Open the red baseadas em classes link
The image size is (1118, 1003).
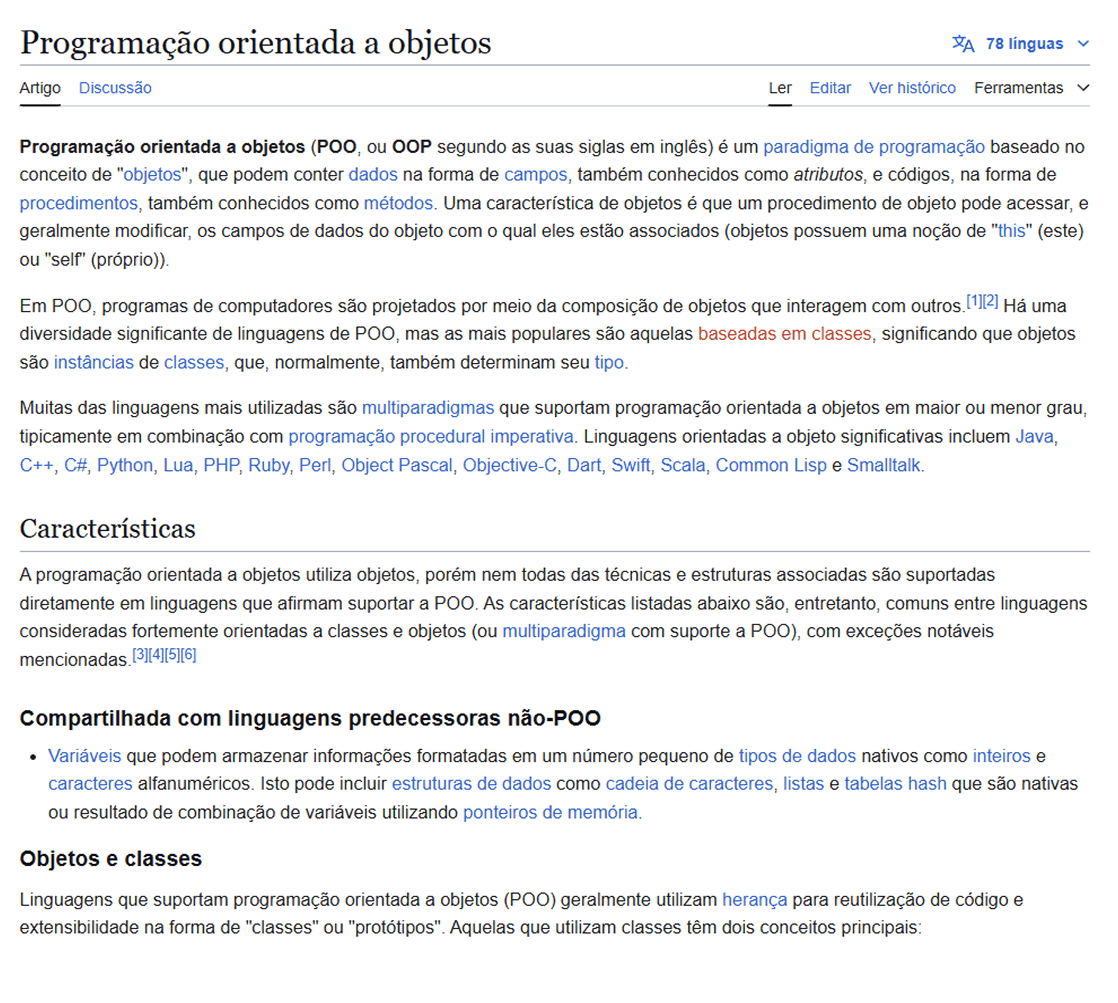(x=785, y=334)
